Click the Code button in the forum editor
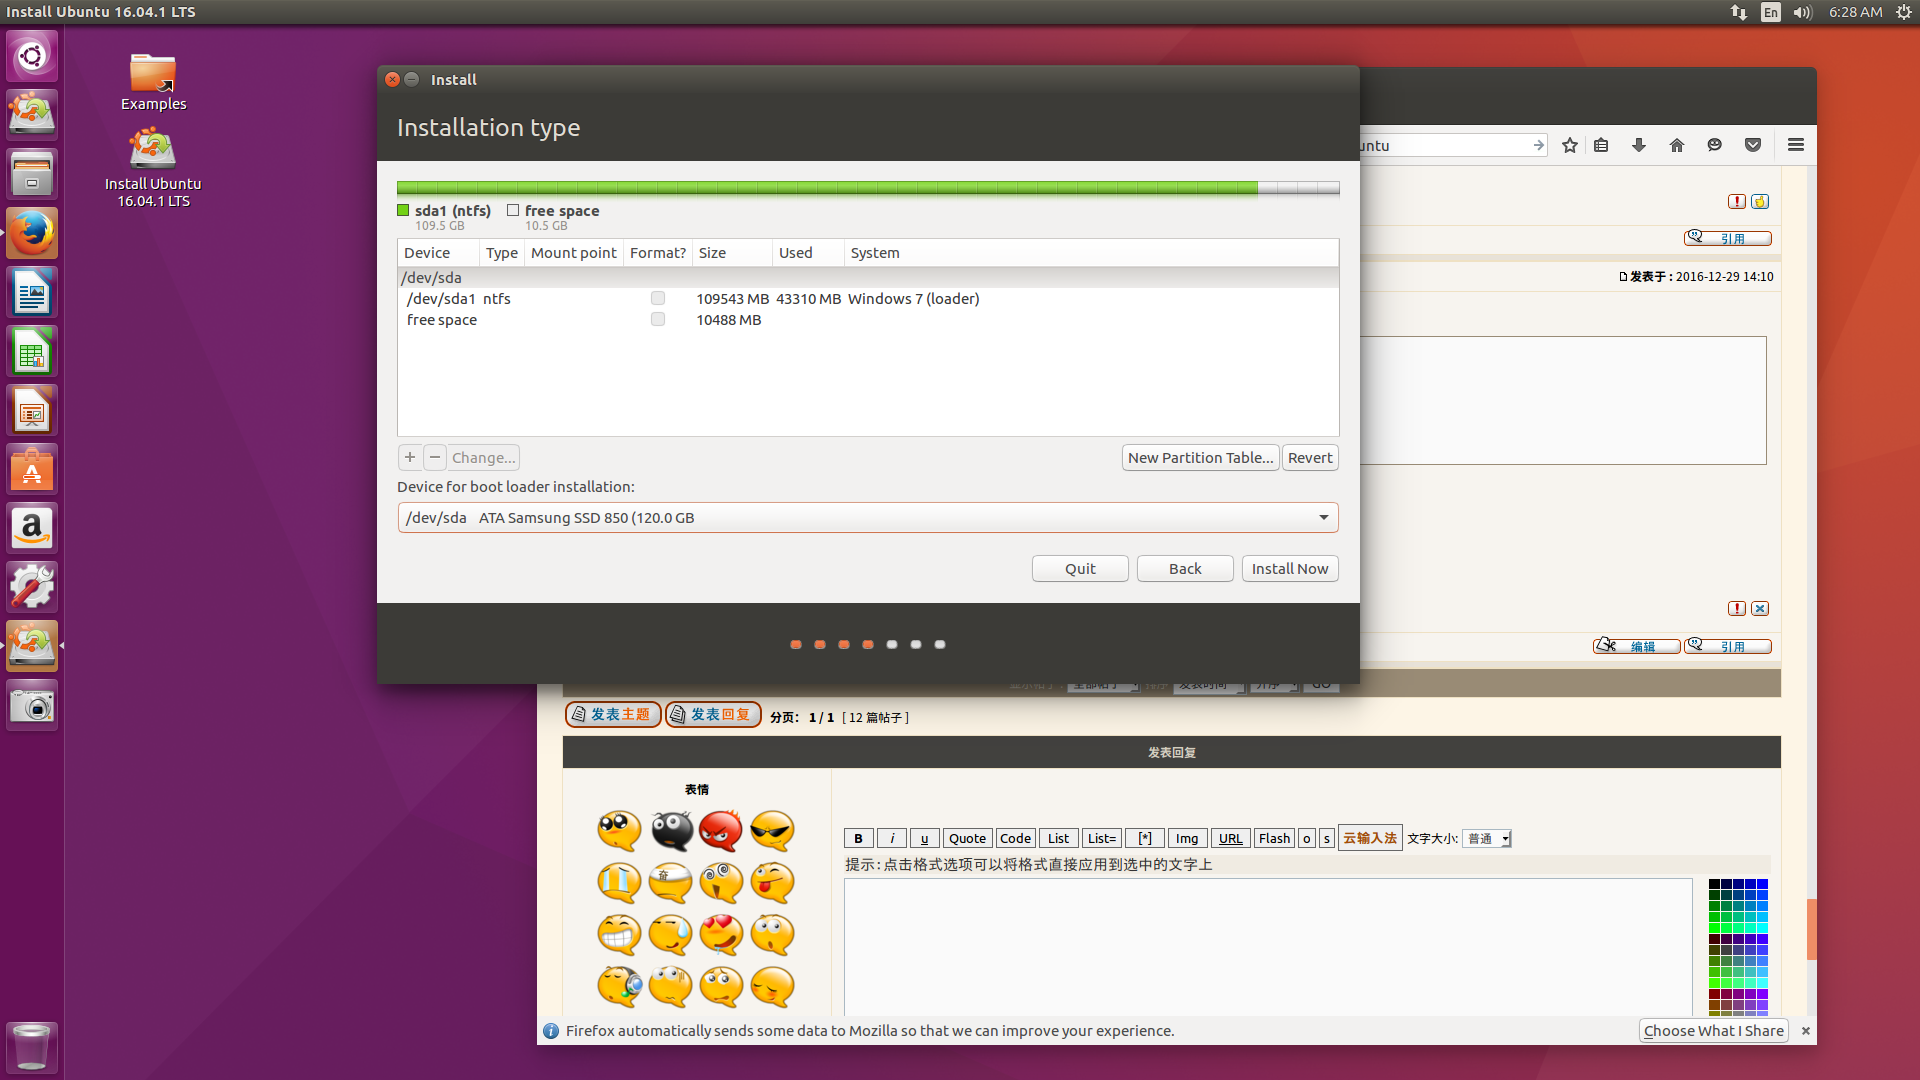Viewport: 1920px width, 1080px height. [x=1015, y=838]
